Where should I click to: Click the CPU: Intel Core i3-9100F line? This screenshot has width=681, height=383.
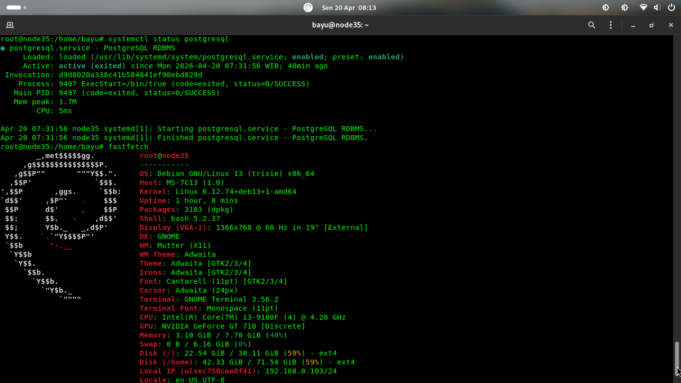tap(242, 317)
